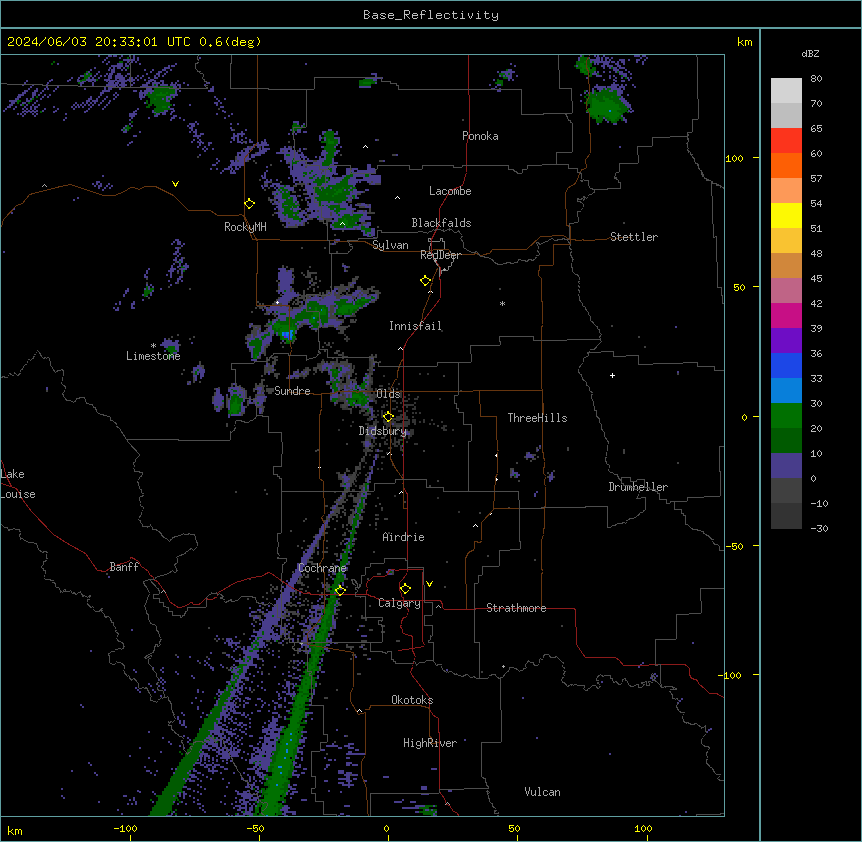Click the 100 tick on the right axis
The image size is (862, 842).
click(x=734, y=158)
